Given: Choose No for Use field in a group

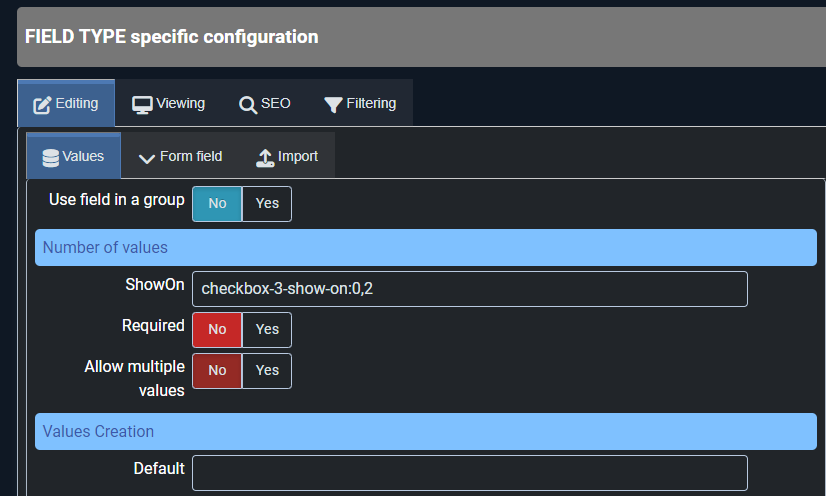Looking at the screenshot, I should point(217,203).
